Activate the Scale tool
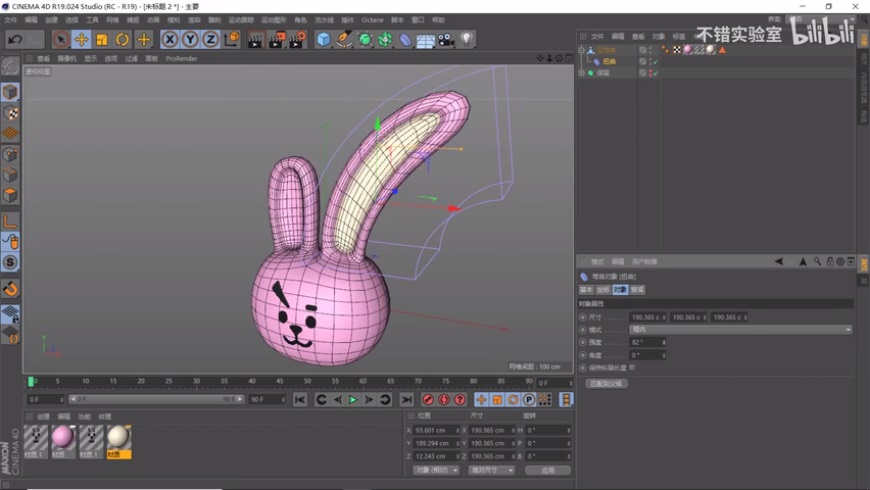The width and height of the screenshot is (870, 490). click(x=102, y=39)
